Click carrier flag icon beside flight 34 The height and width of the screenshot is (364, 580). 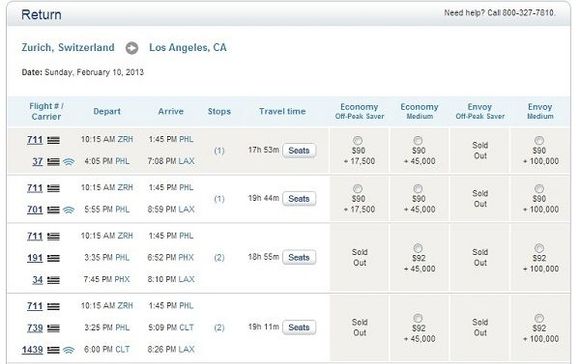[x=54, y=280]
